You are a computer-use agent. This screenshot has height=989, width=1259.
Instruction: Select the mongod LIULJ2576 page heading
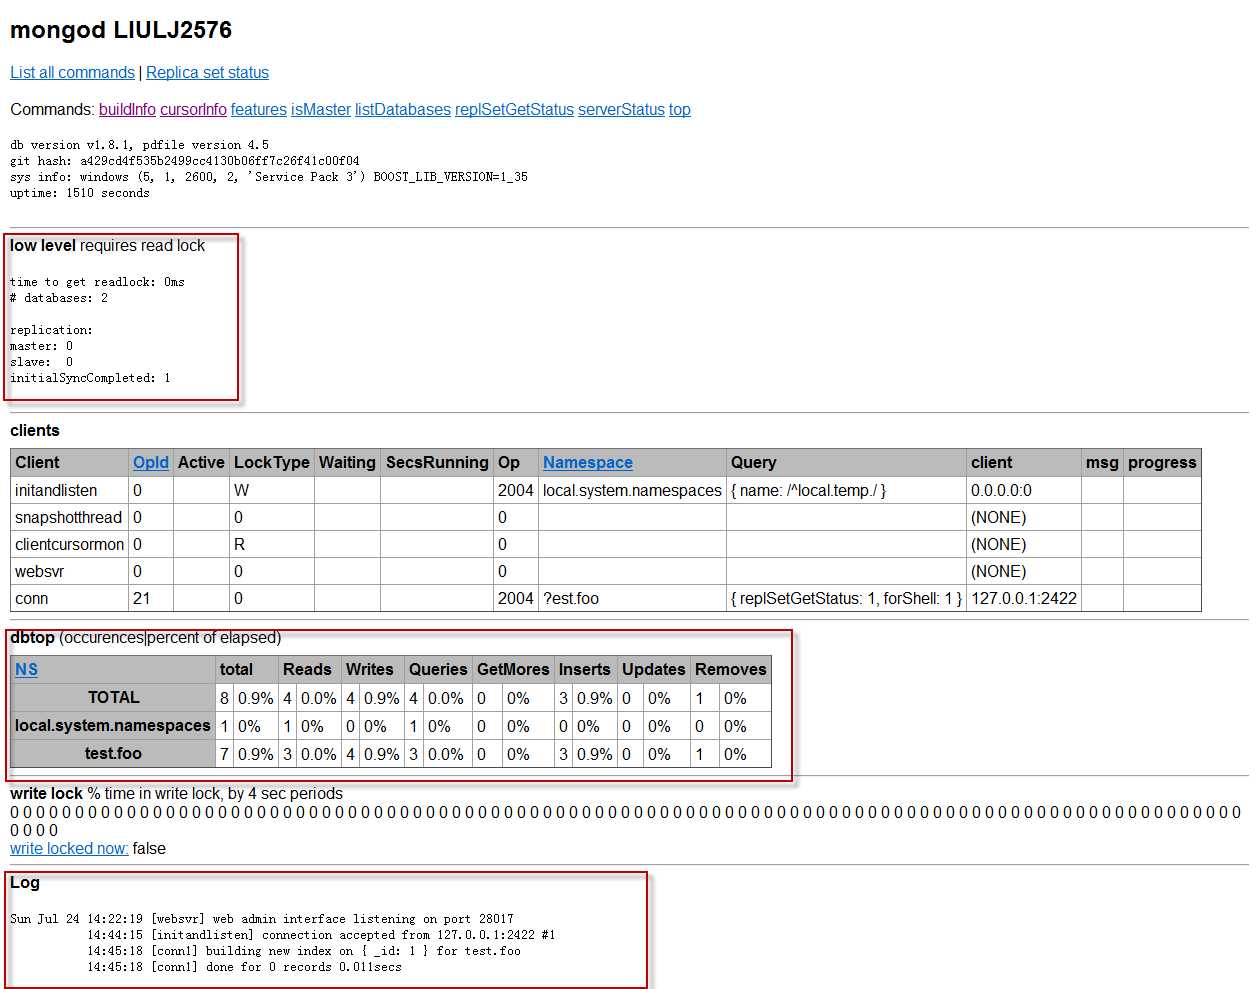pos(121,30)
